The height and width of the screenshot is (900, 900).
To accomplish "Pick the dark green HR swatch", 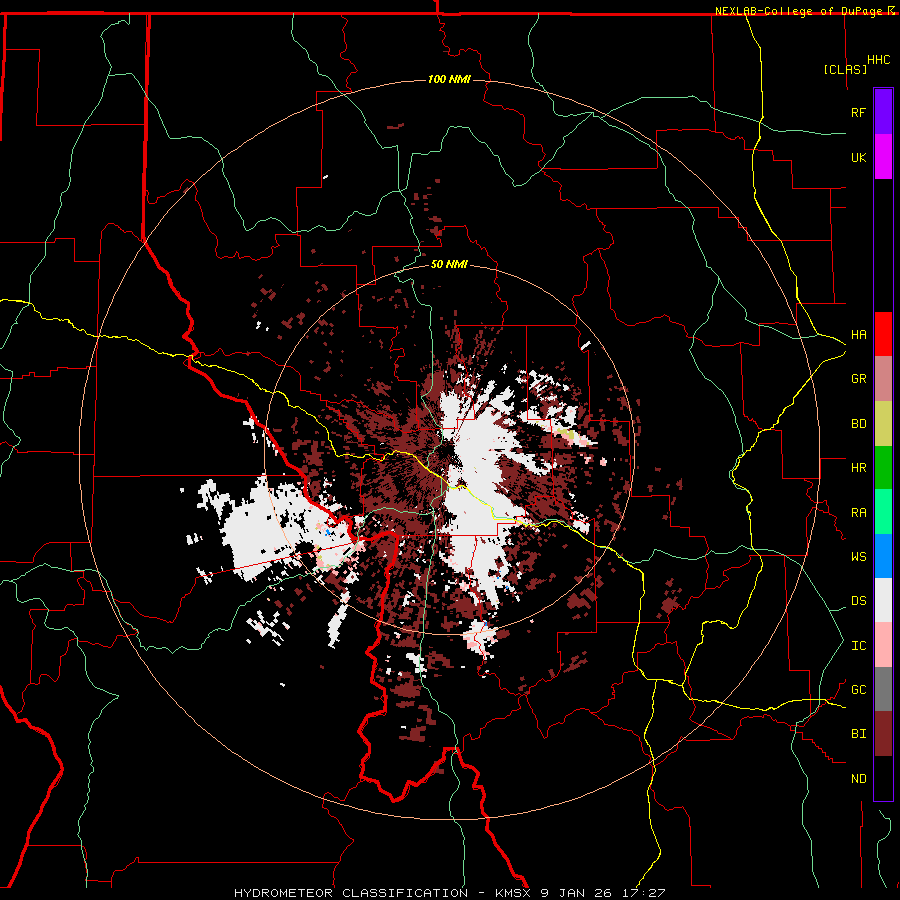I will [883, 468].
